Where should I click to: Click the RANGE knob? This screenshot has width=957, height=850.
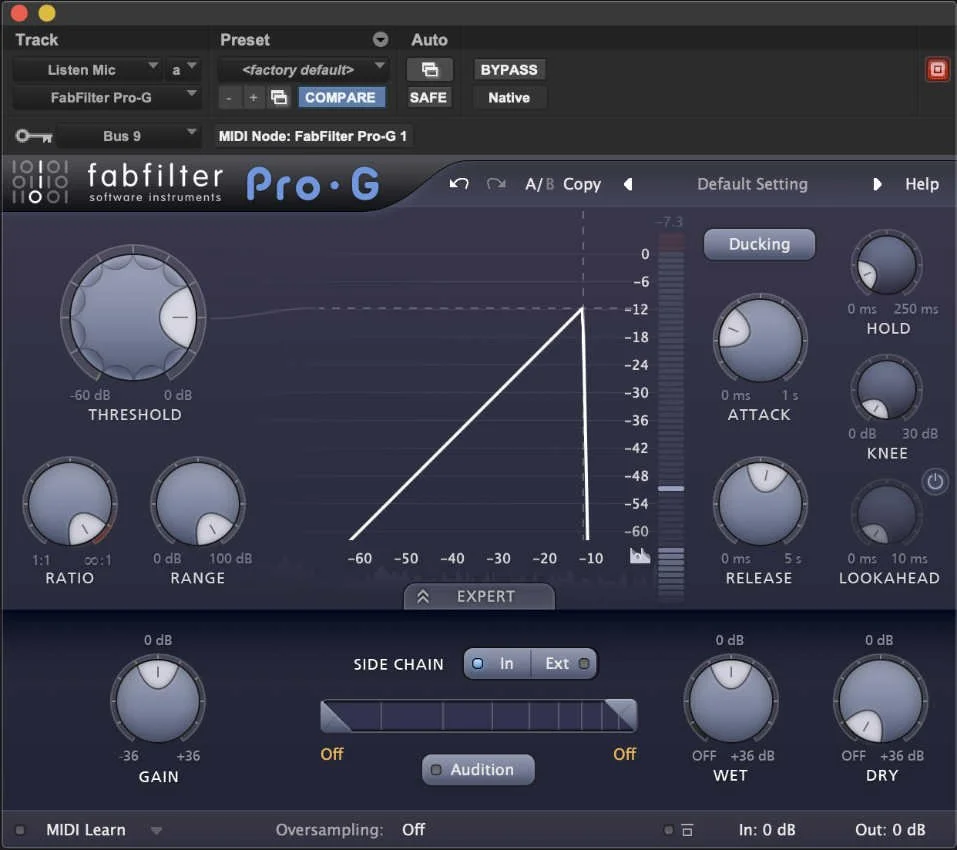(x=198, y=504)
